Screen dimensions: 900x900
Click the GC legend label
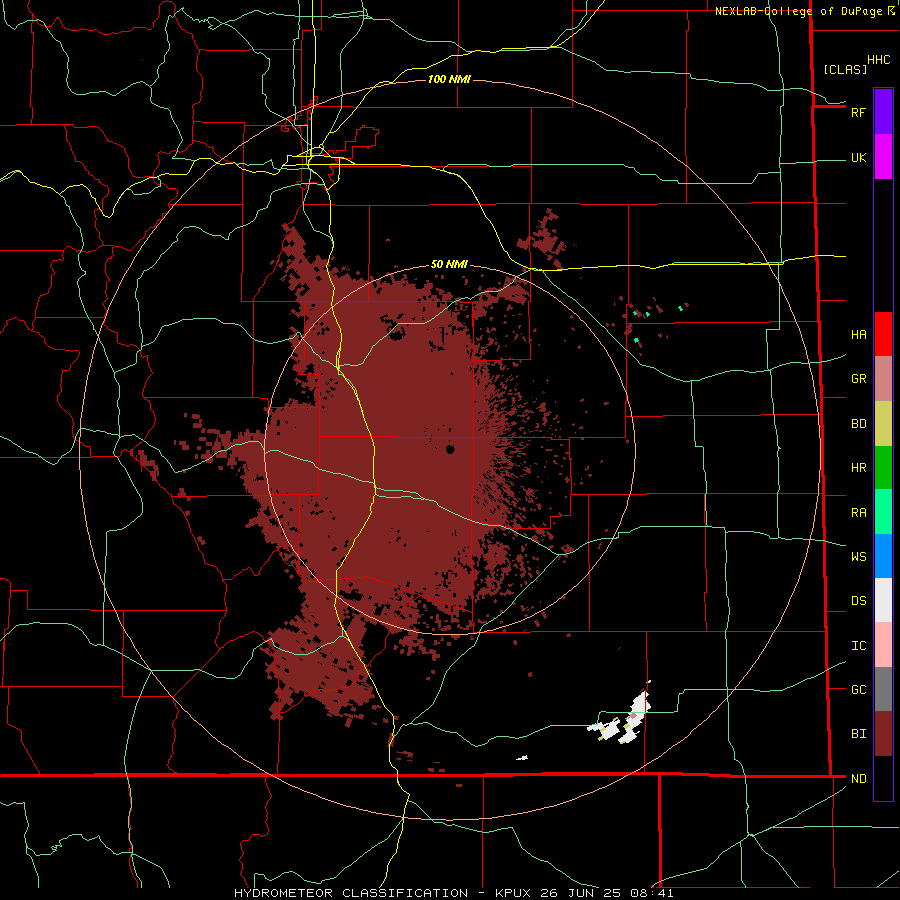coord(859,690)
